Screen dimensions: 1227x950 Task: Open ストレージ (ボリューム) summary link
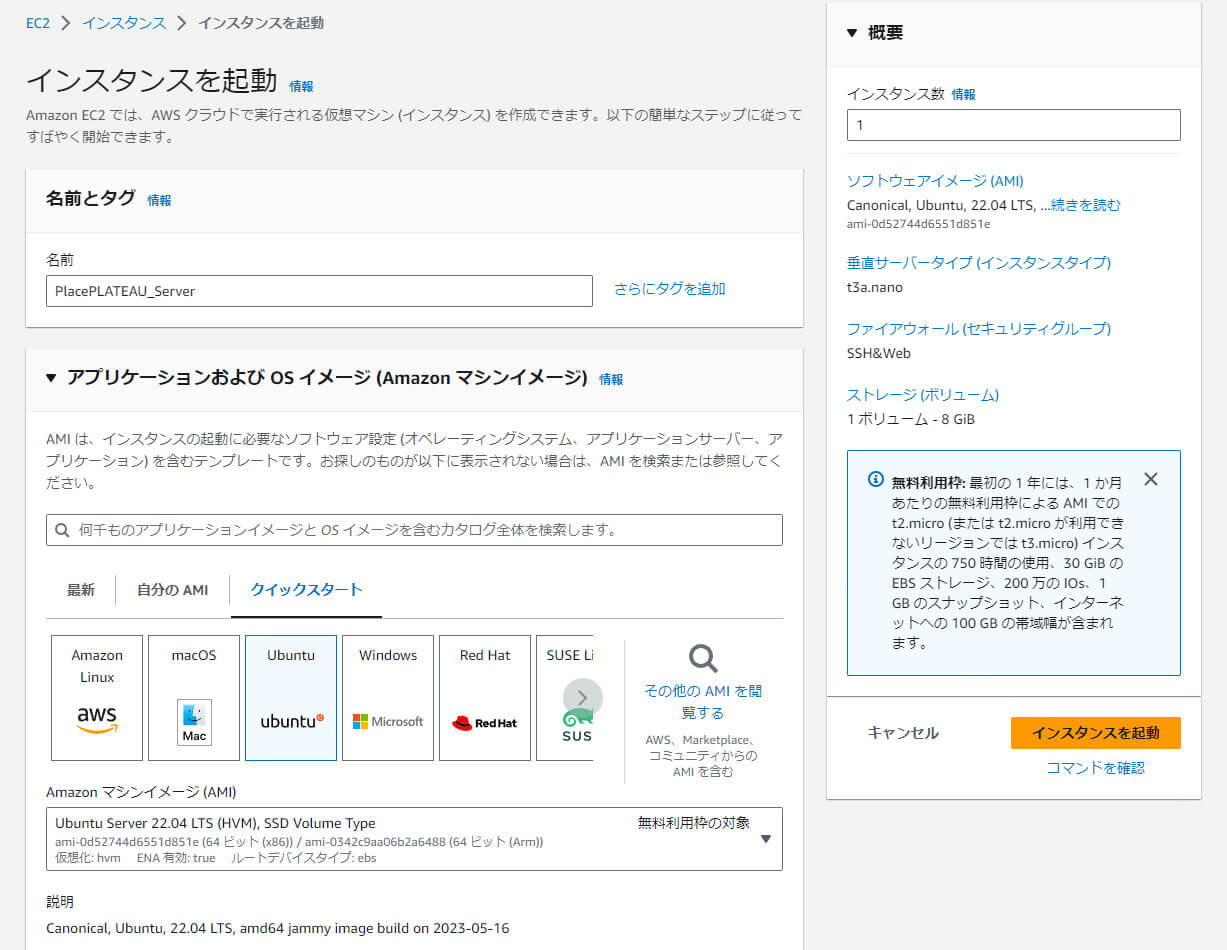pos(923,395)
